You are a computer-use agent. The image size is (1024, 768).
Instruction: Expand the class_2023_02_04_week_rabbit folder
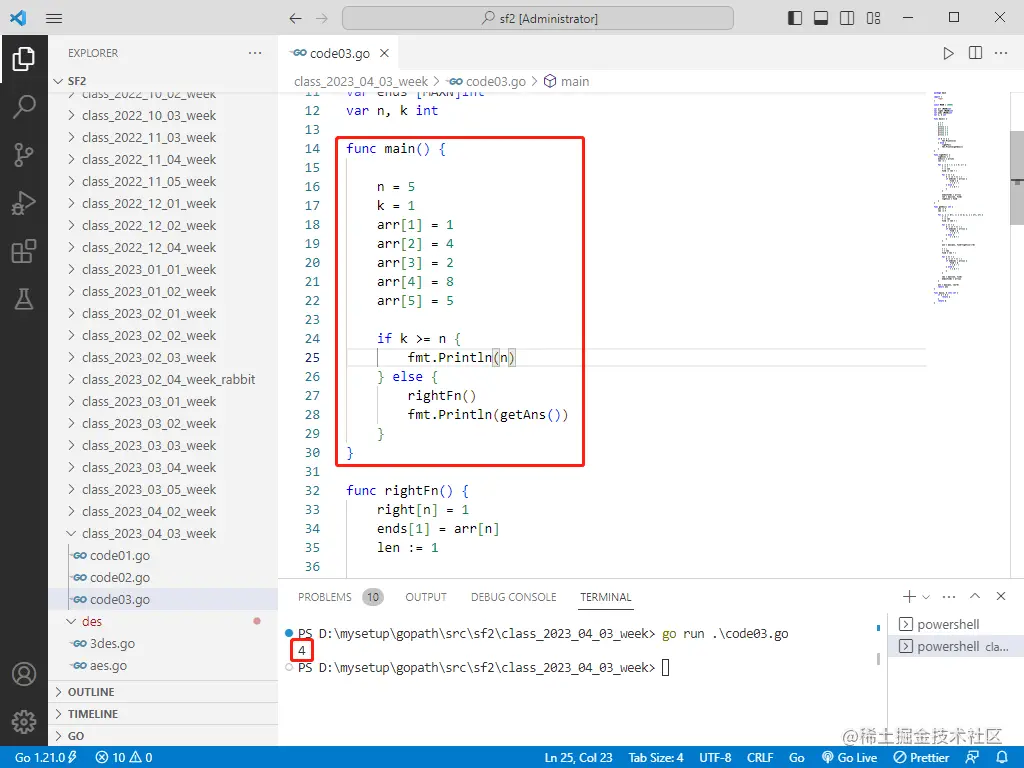pos(163,379)
